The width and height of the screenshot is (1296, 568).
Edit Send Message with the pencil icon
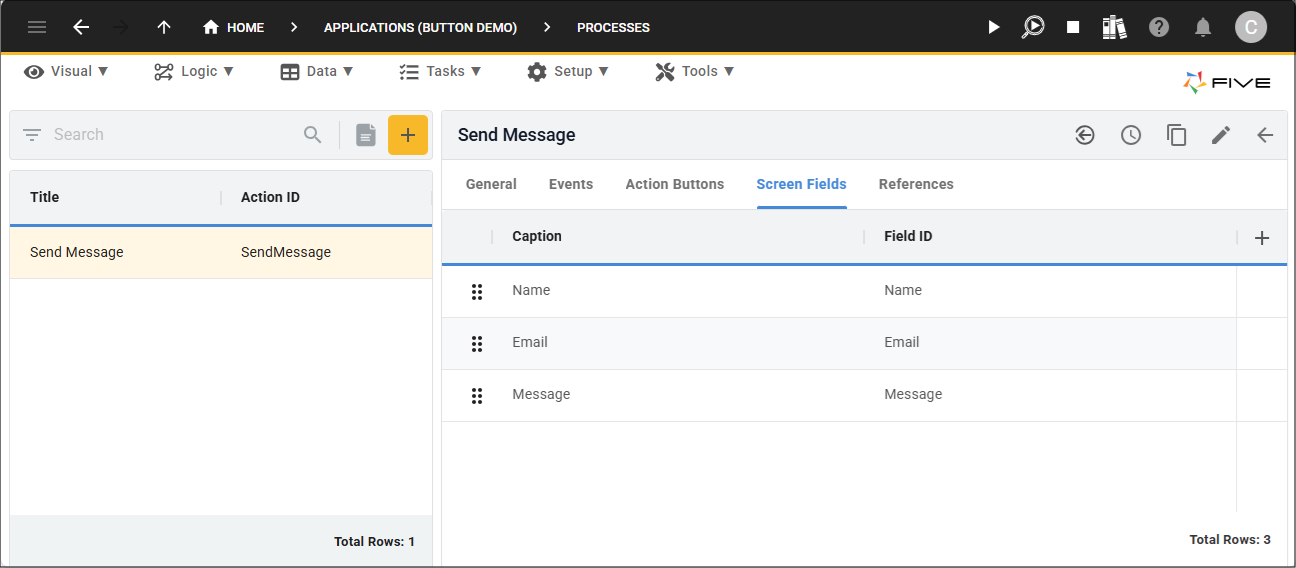pos(1221,135)
